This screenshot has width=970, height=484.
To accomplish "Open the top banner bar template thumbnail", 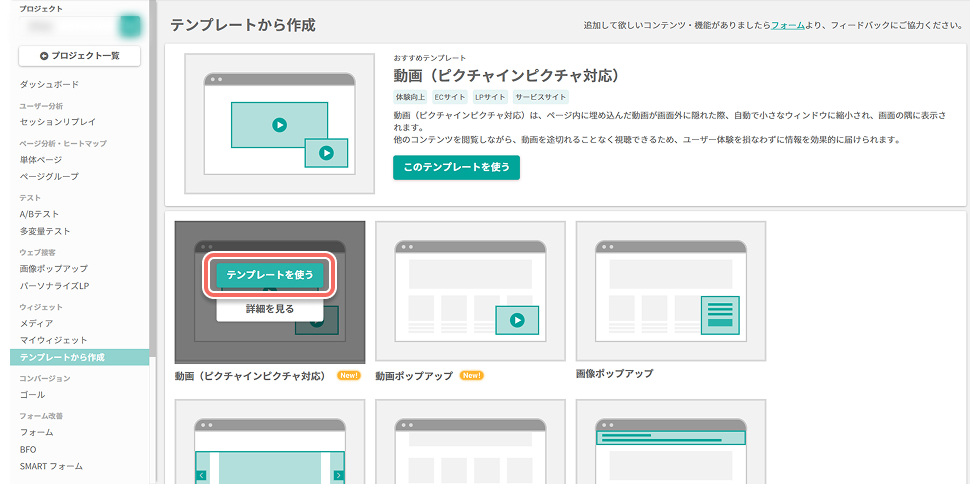I will pos(671,442).
